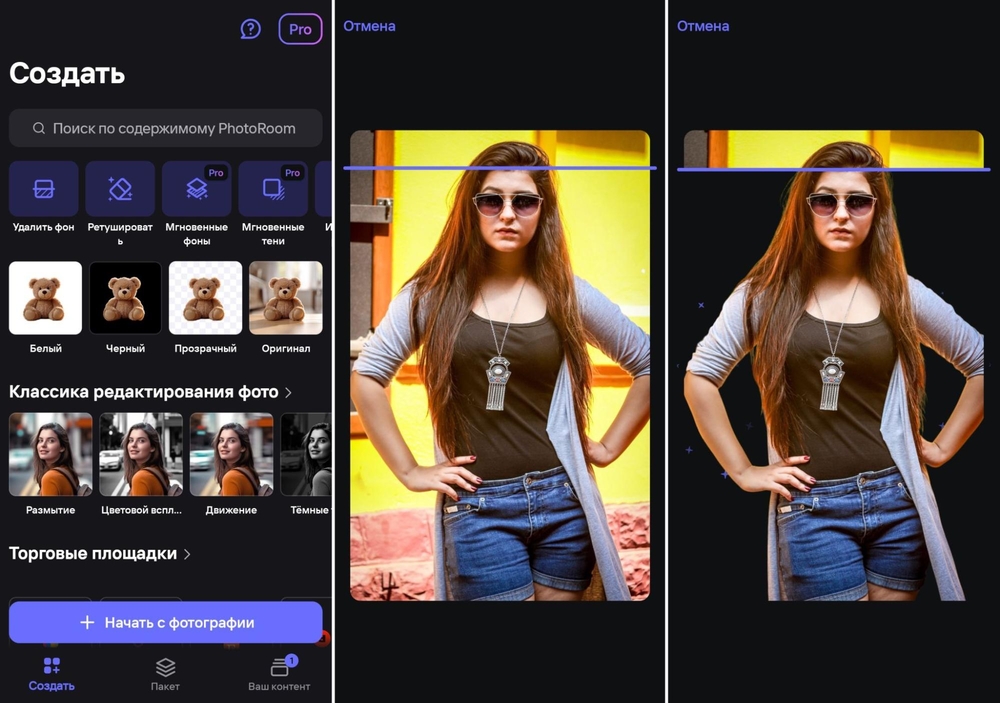The image size is (1000, 703).
Task: Switch to the Create tab
Action: pos(52,673)
